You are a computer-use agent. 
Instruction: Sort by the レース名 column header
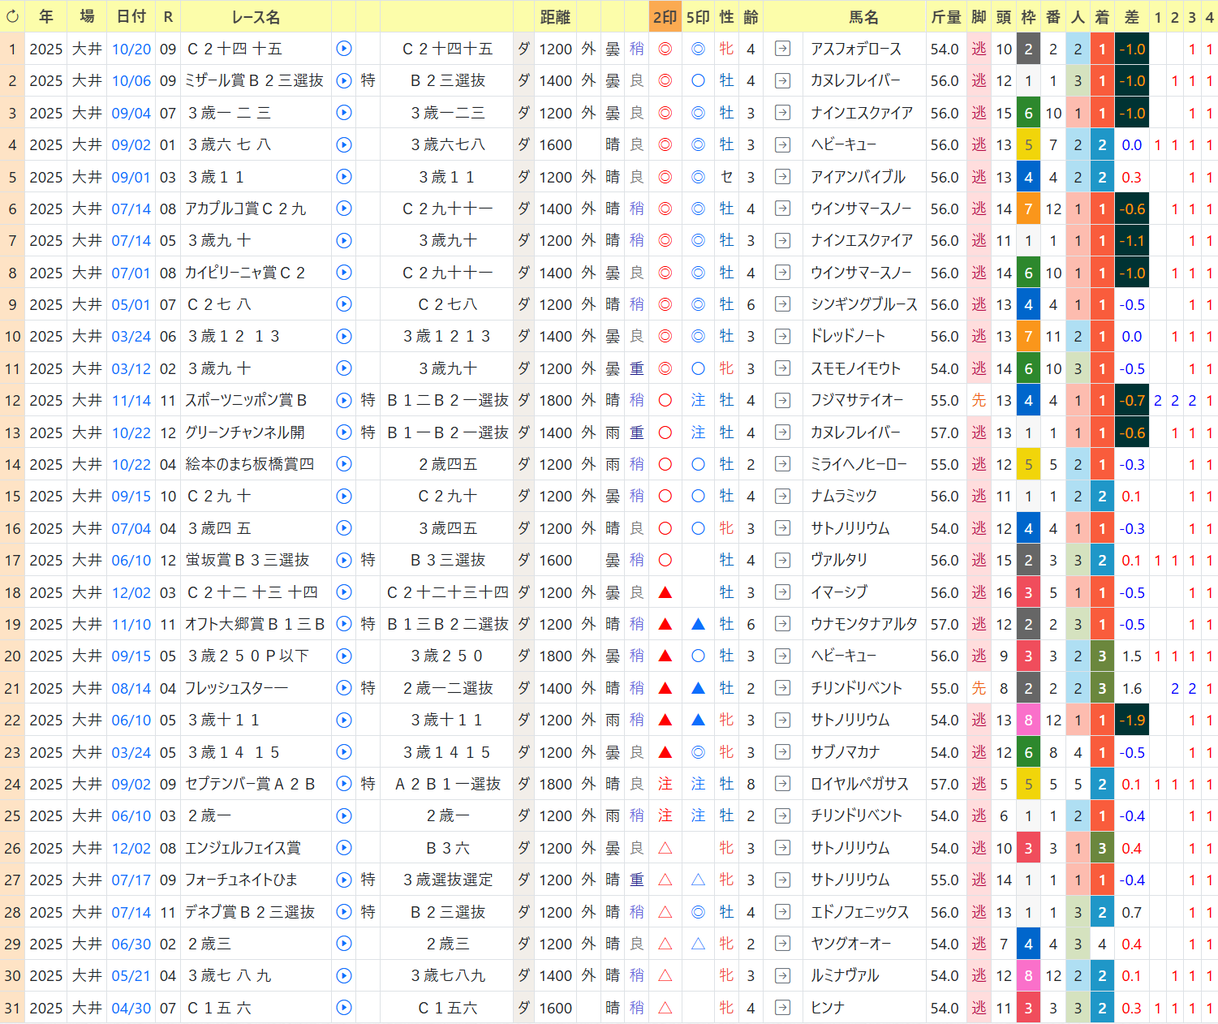pos(256,17)
